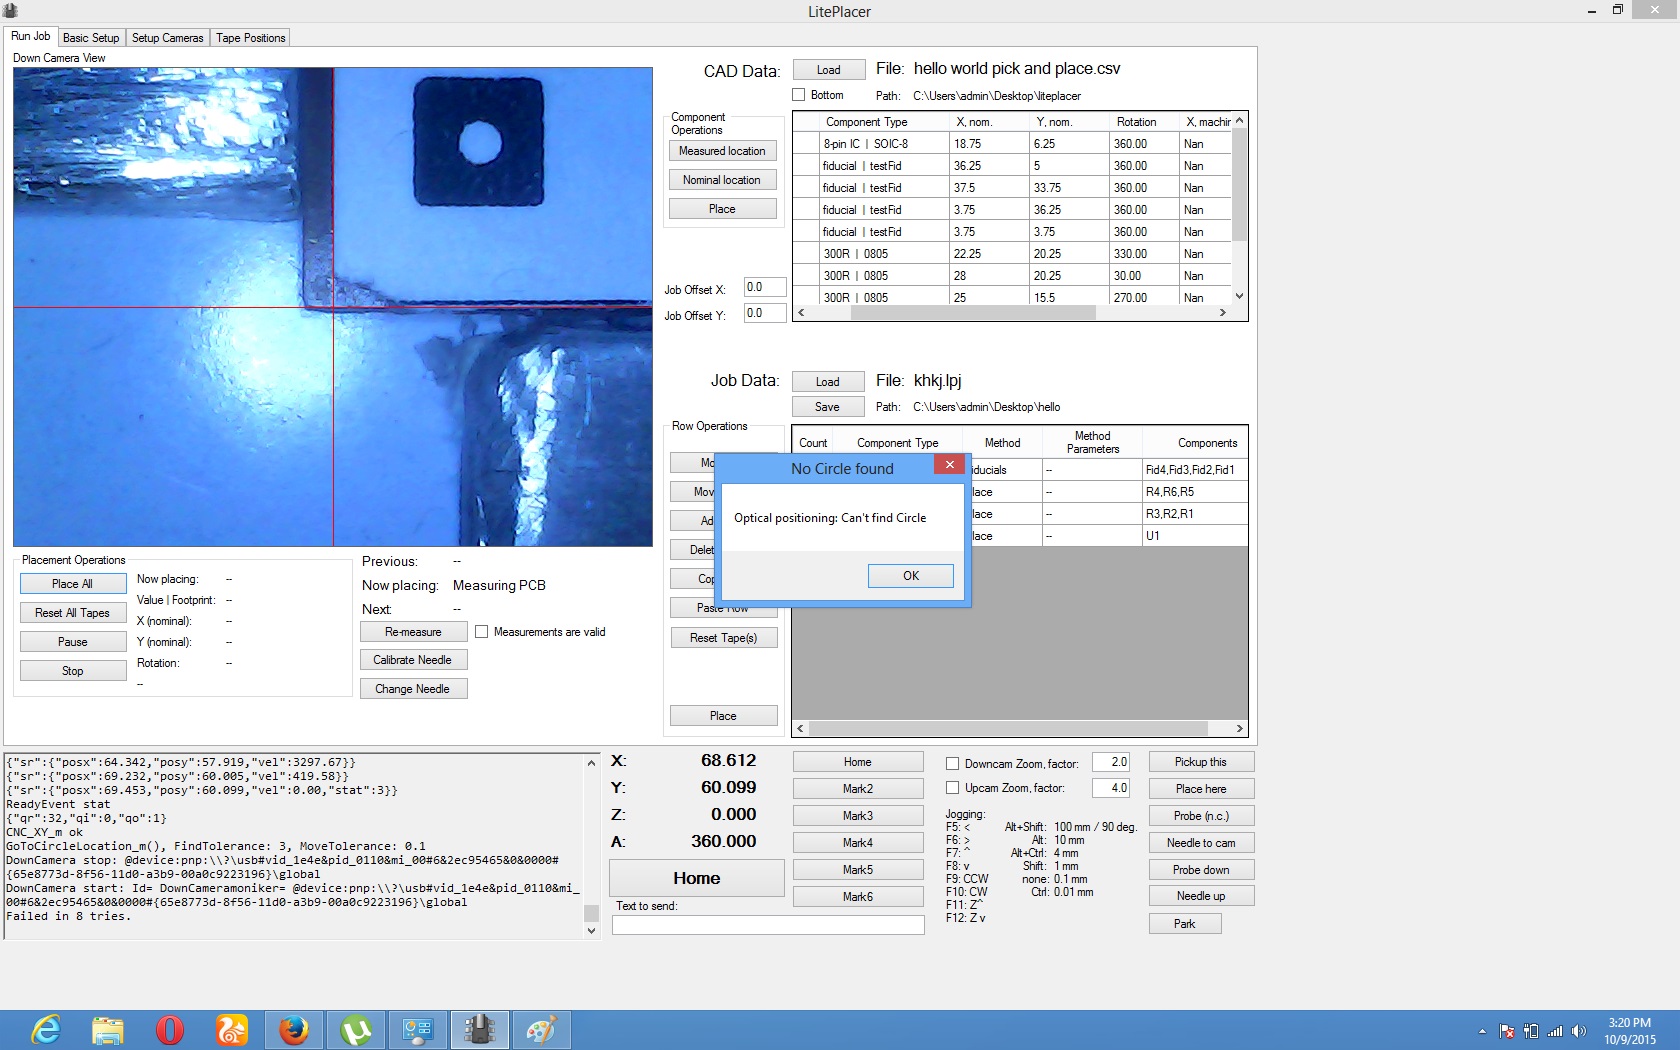
Task: Click Place button under Row Operations
Action: 723,716
